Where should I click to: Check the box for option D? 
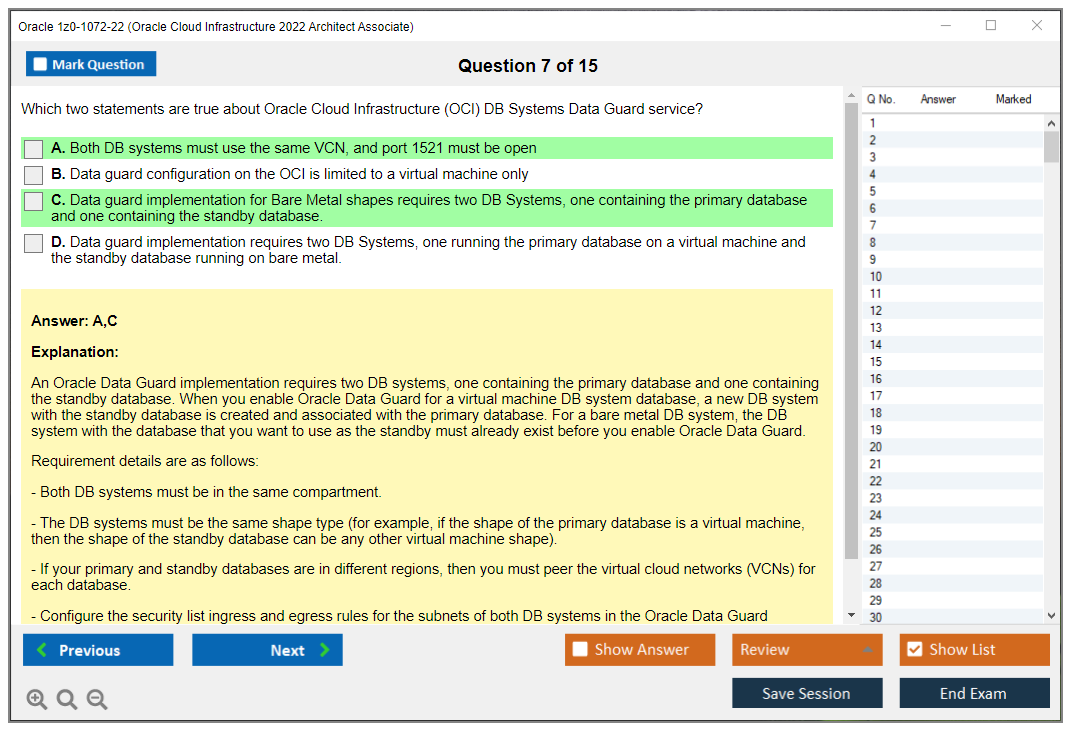pyautogui.click(x=34, y=243)
